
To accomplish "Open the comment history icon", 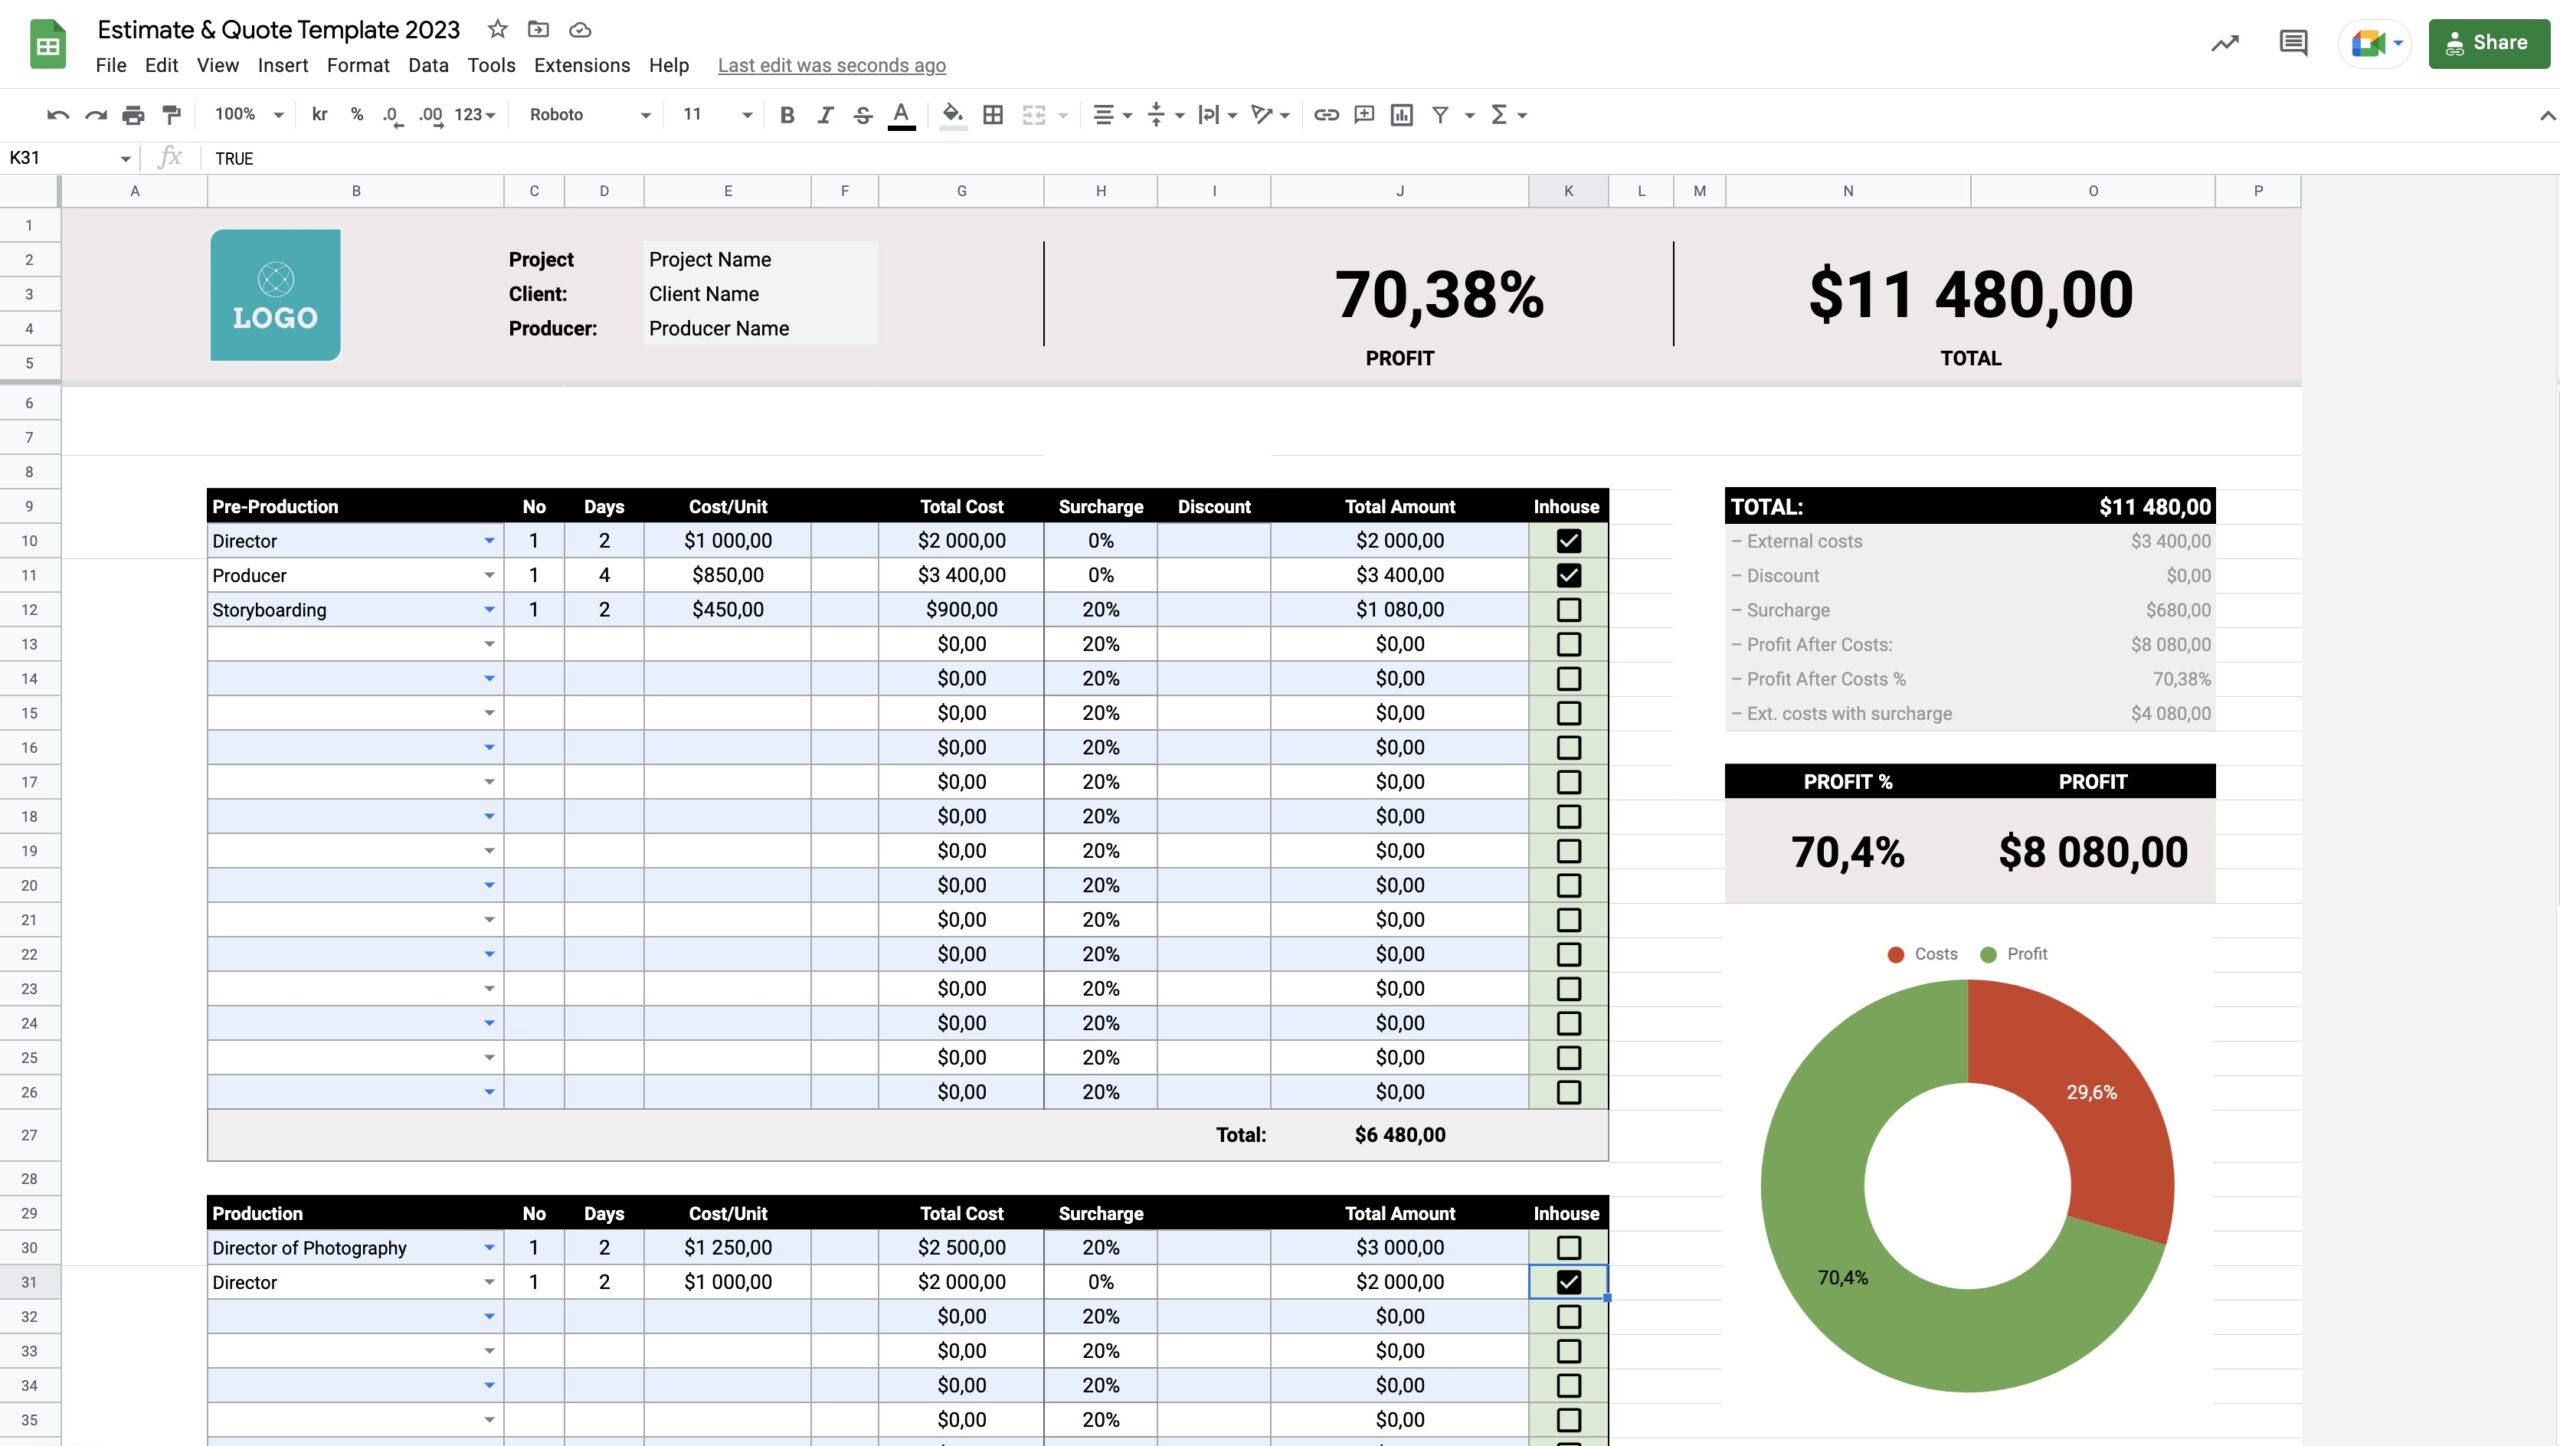I will 2293,43.
